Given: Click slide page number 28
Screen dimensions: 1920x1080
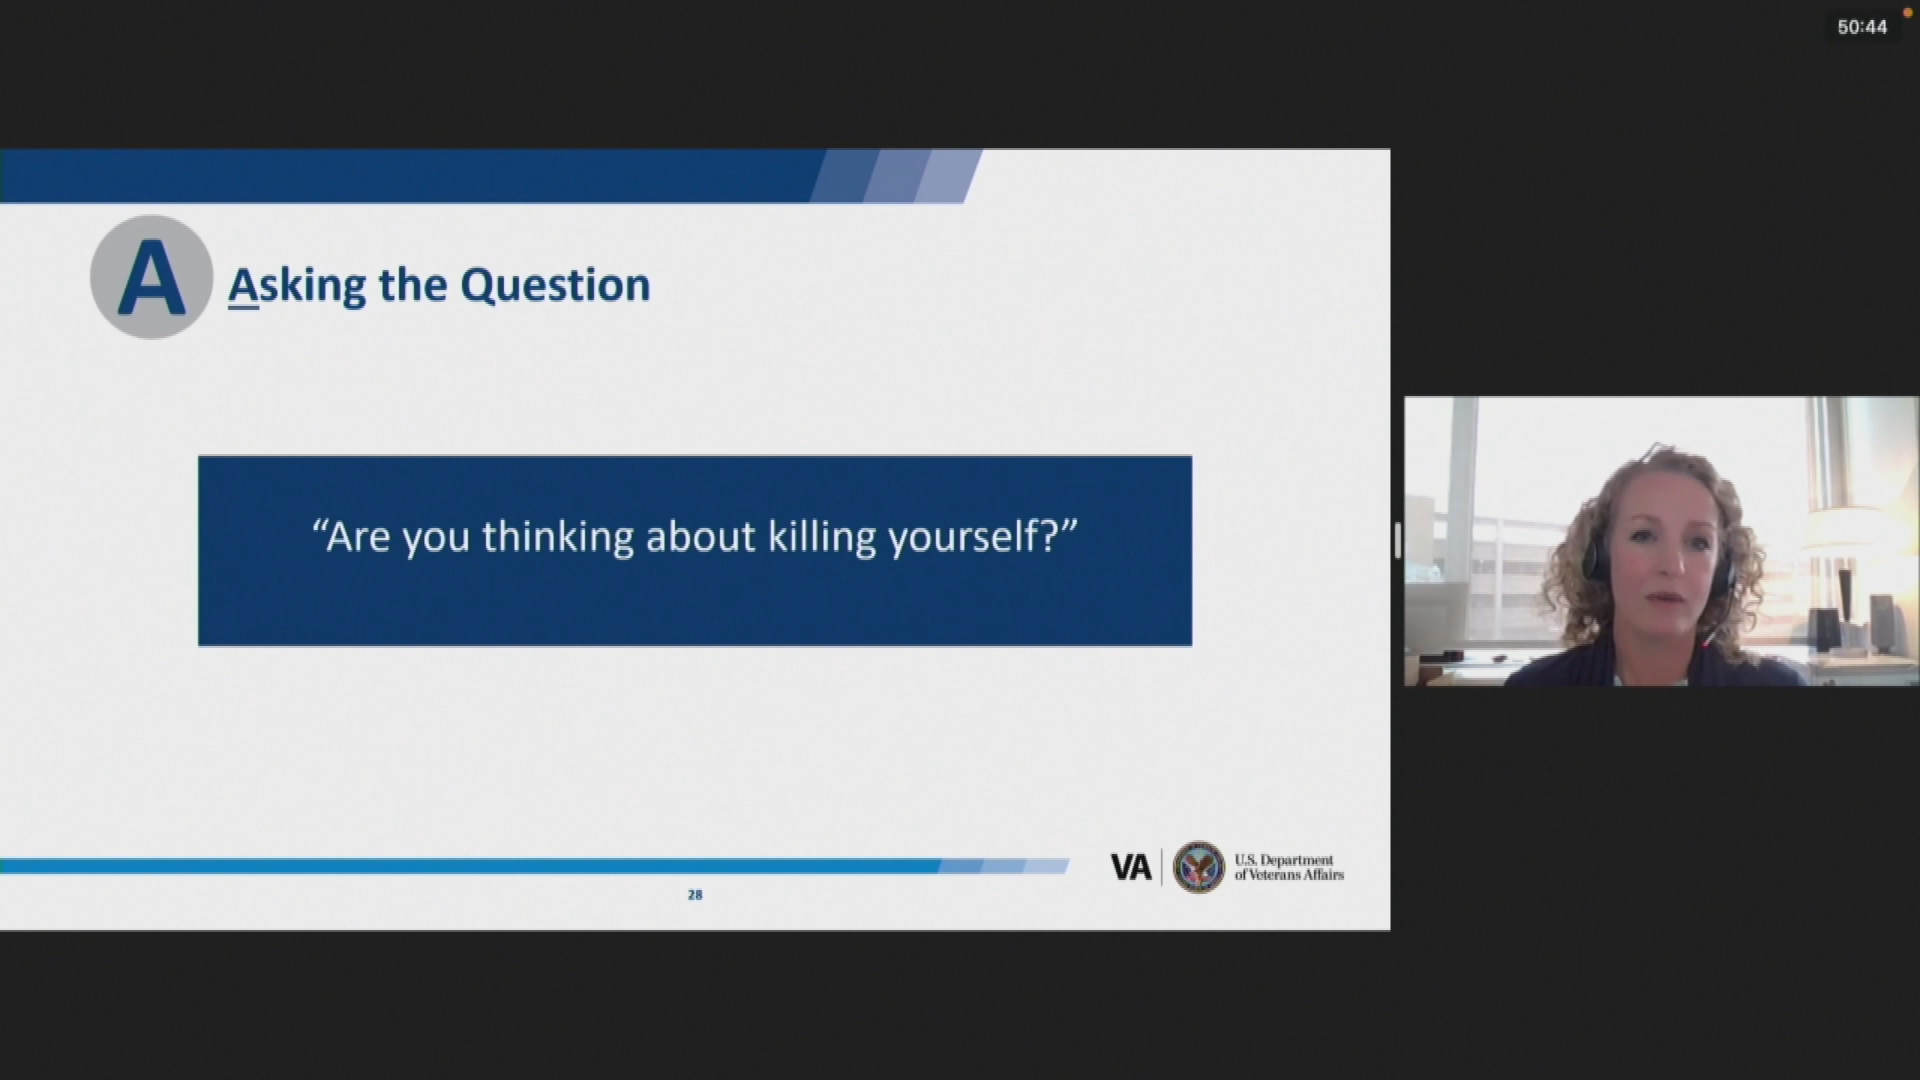Looking at the screenshot, I should [695, 895].
